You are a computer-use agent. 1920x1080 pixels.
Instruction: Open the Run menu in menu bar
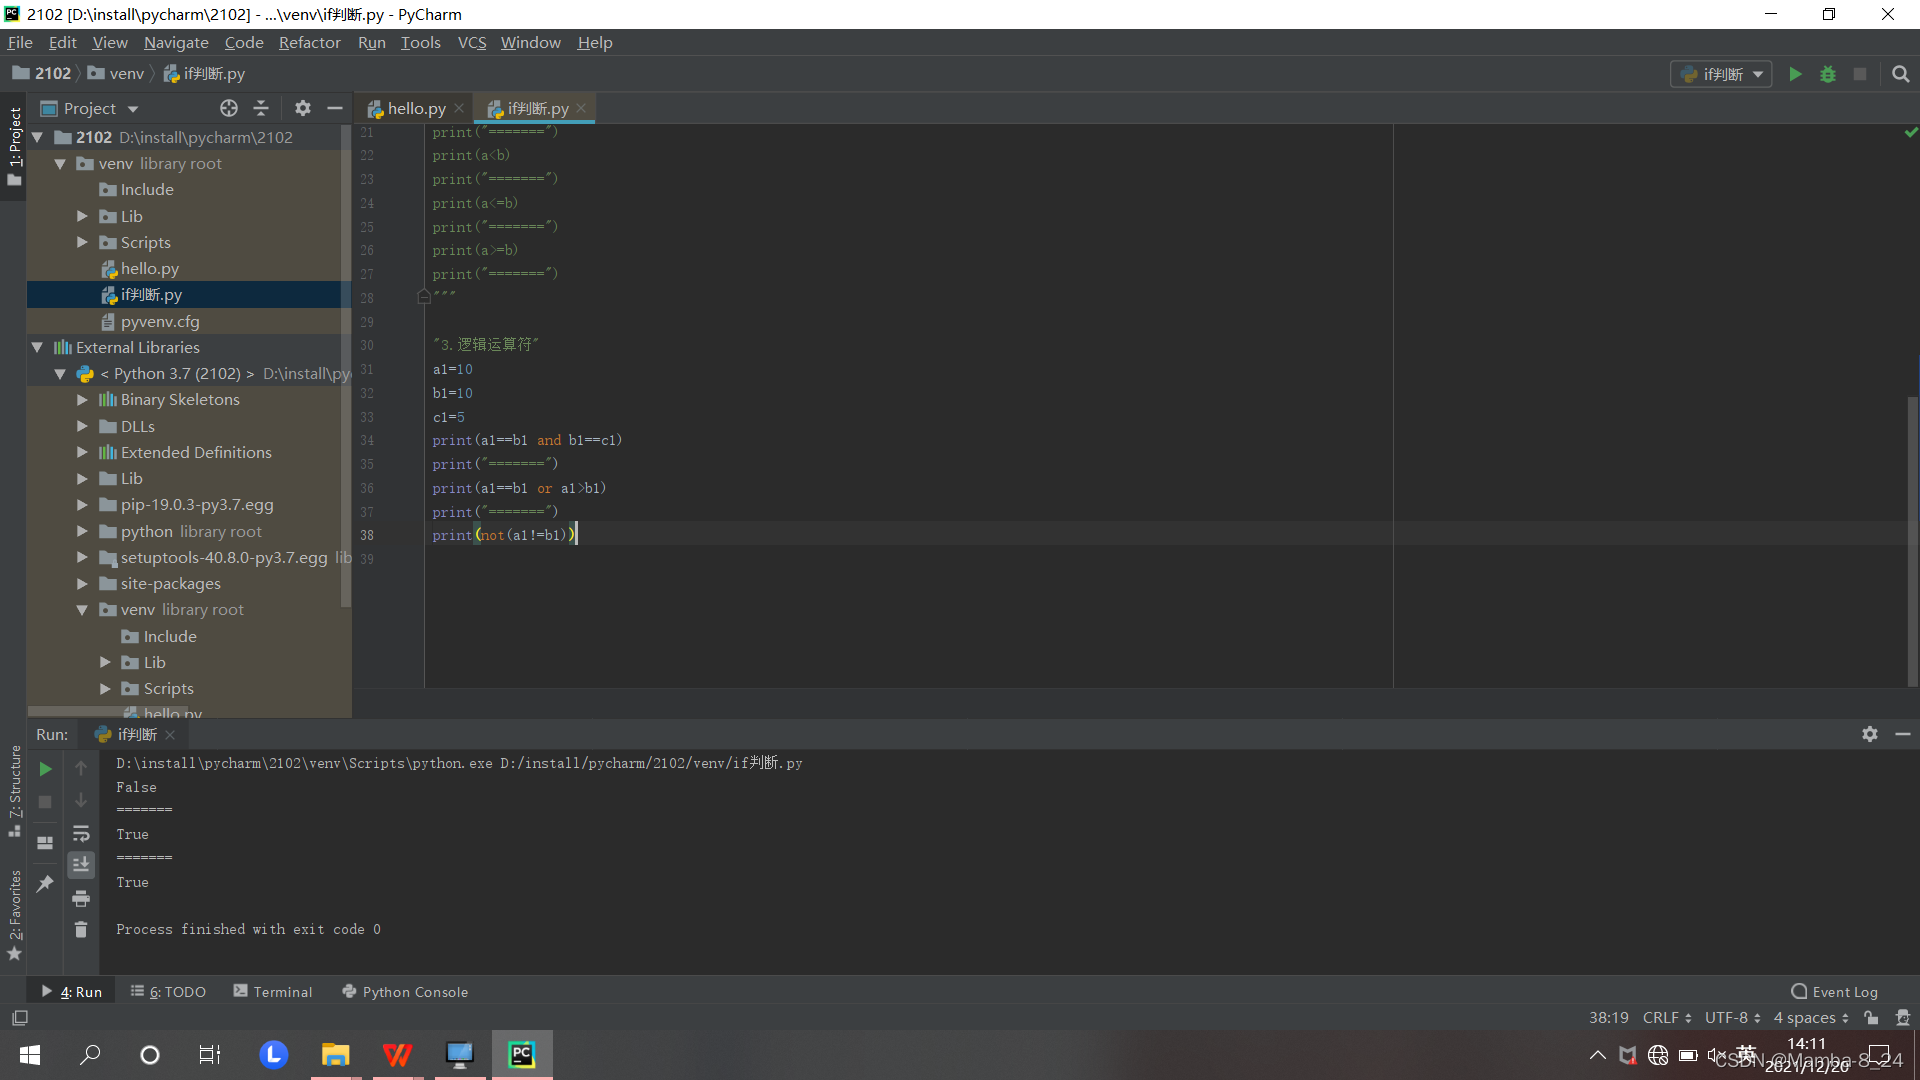(x=371, y=42)
